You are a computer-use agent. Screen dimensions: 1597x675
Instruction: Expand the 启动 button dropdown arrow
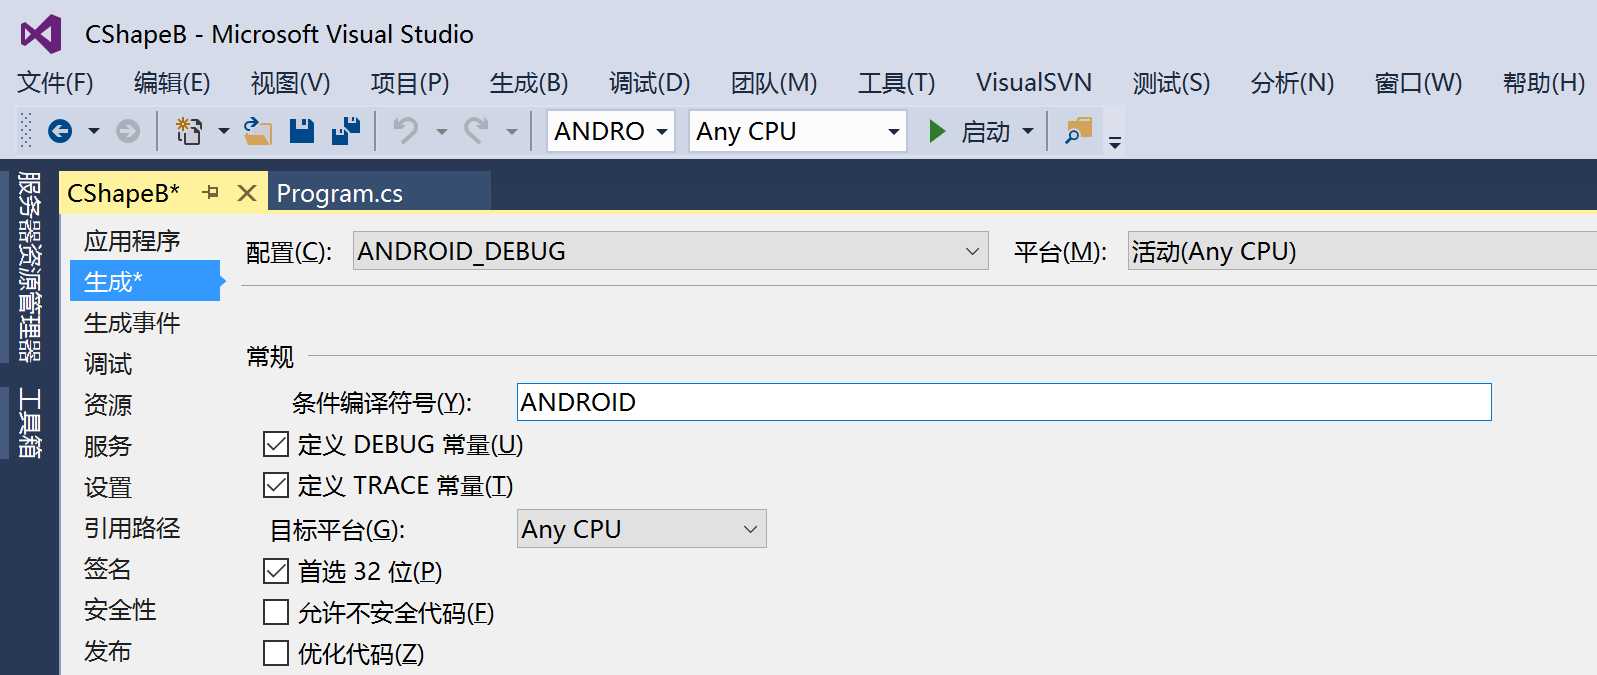click(1028, 131)
